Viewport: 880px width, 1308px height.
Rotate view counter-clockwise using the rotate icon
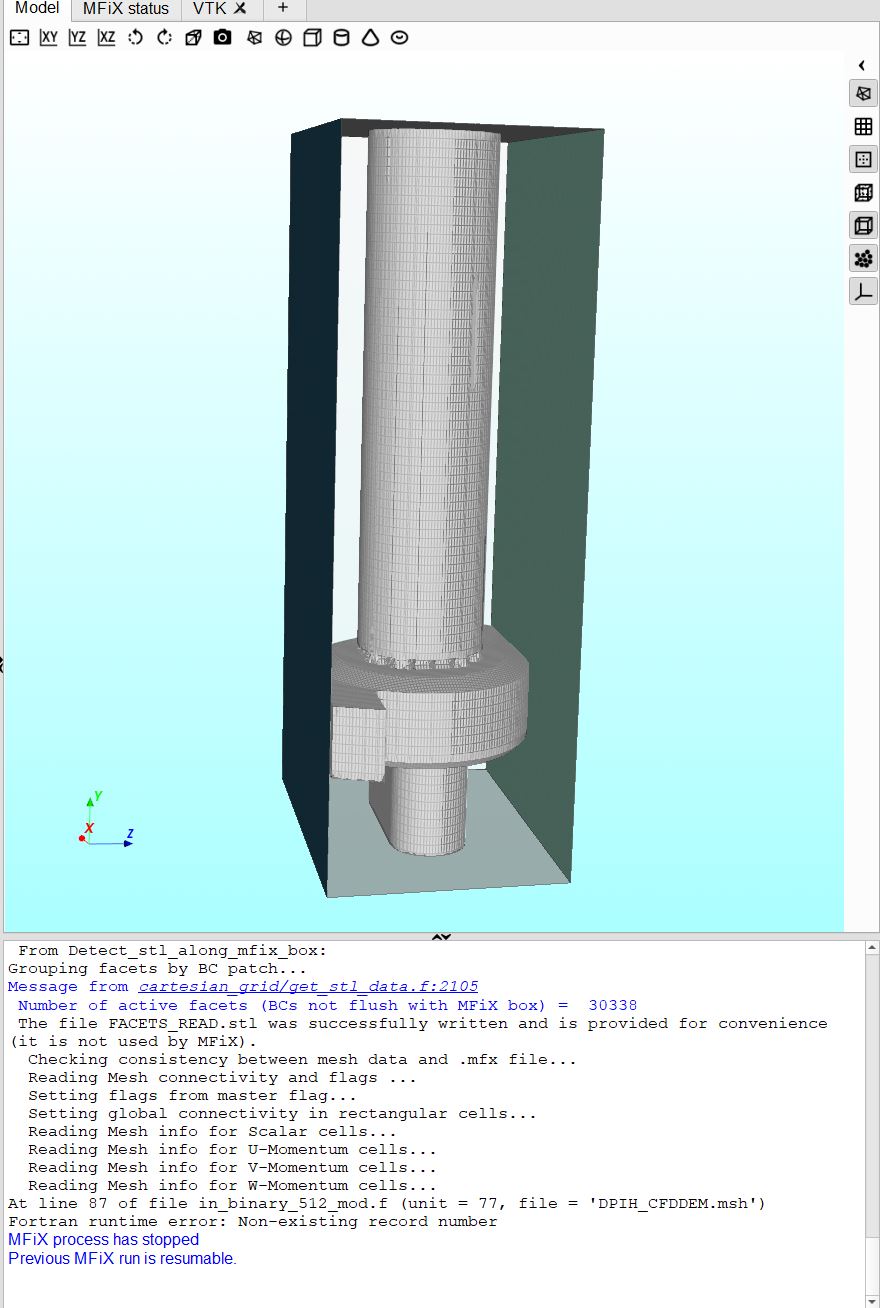click(x=136, y=38)
